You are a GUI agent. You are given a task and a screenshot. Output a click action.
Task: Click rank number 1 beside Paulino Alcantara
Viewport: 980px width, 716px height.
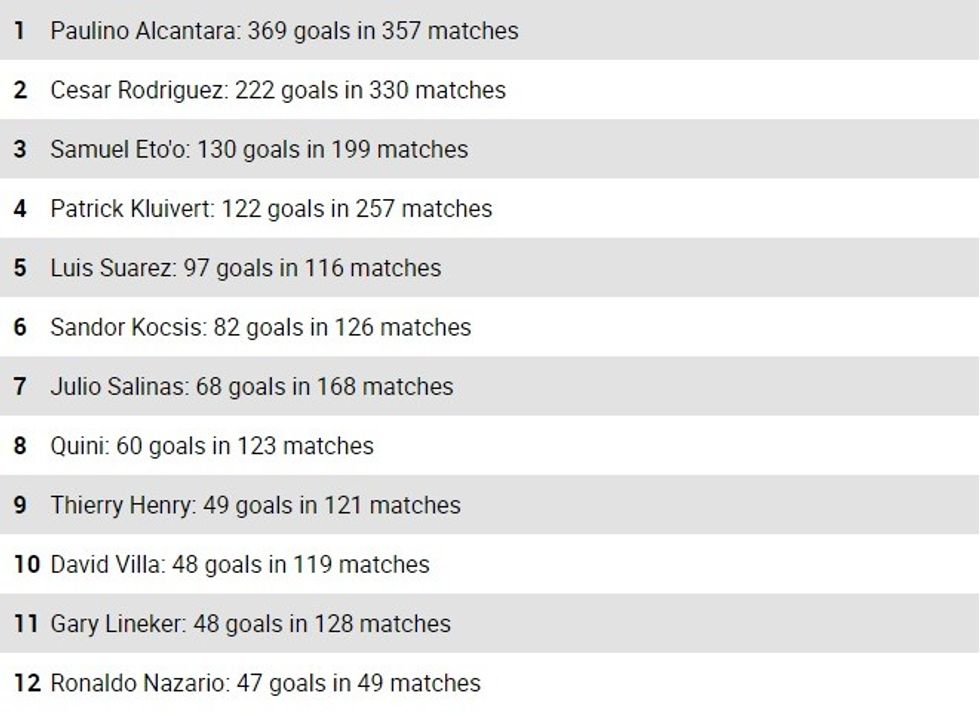pyautogui.click(x=20, y=31)
